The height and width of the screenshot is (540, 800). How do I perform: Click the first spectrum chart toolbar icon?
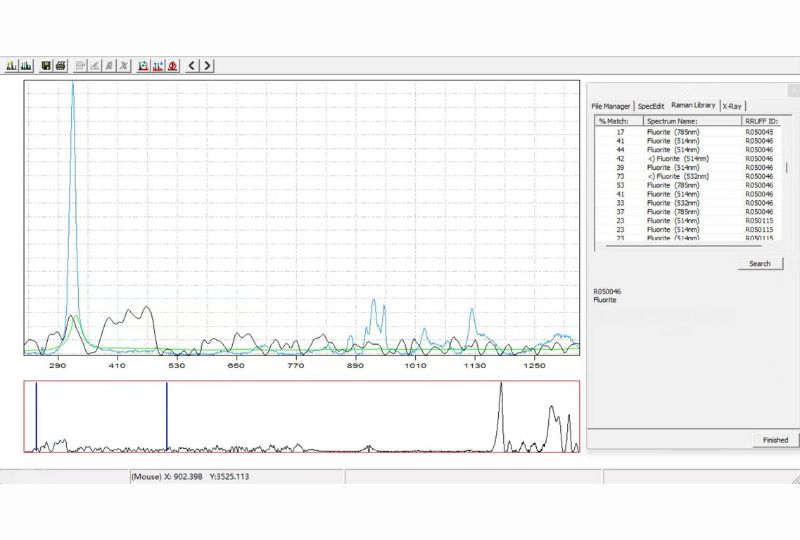(x=11, y=66)
